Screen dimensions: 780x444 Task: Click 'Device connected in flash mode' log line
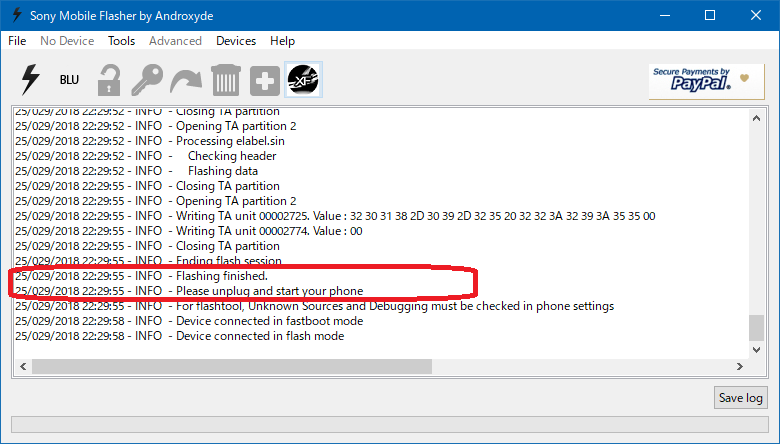click(180, 336)
